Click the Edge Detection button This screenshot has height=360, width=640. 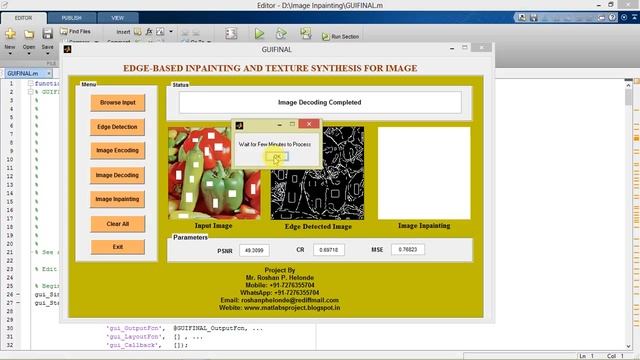pyautogui.click(x=118, y=127)
